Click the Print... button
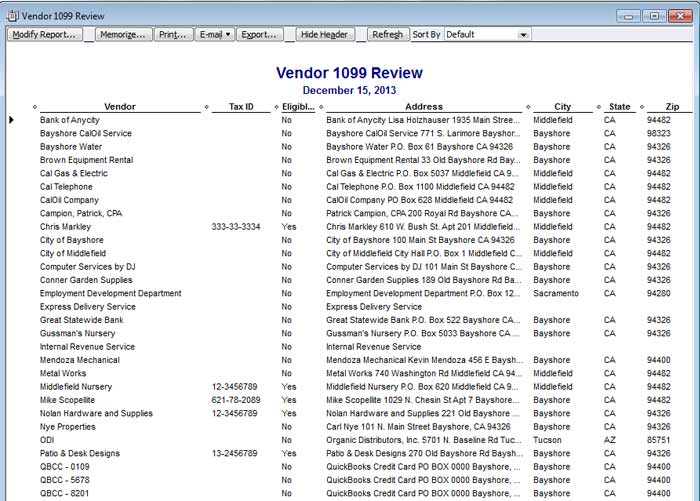This screenshot has width=700, height=501. [x=173, y=34]
